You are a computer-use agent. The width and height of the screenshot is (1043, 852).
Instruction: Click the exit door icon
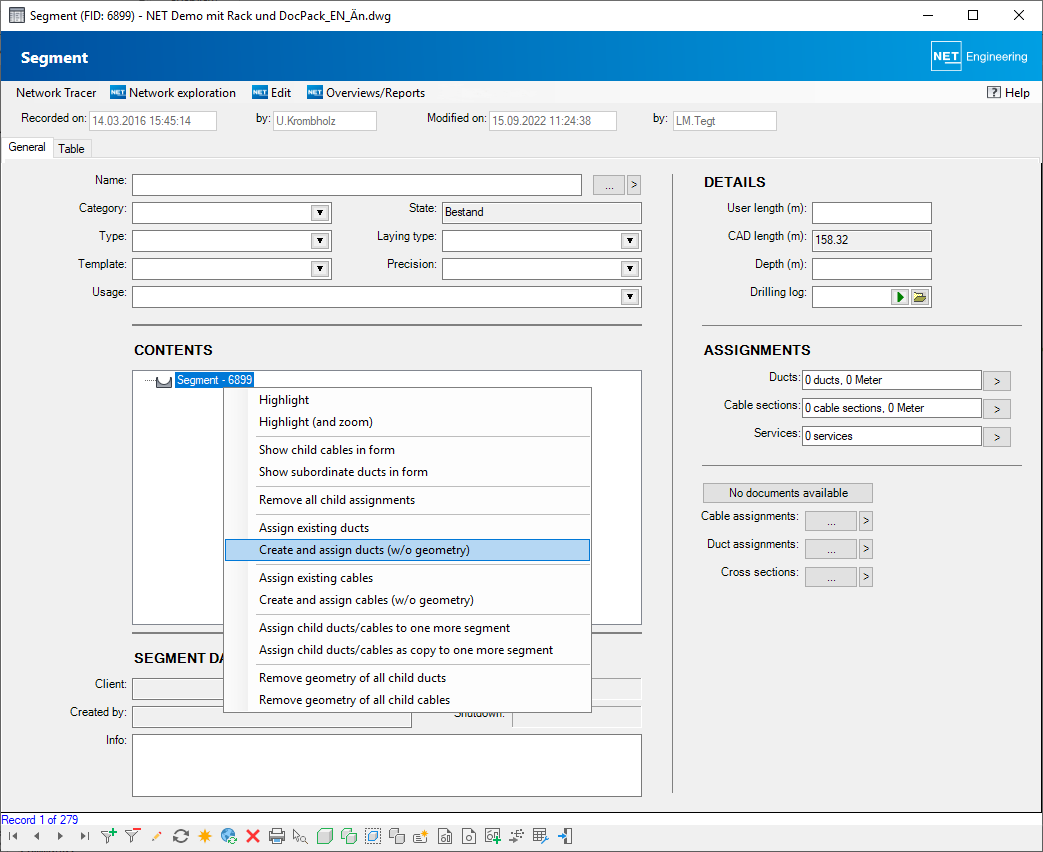[565, 836]
